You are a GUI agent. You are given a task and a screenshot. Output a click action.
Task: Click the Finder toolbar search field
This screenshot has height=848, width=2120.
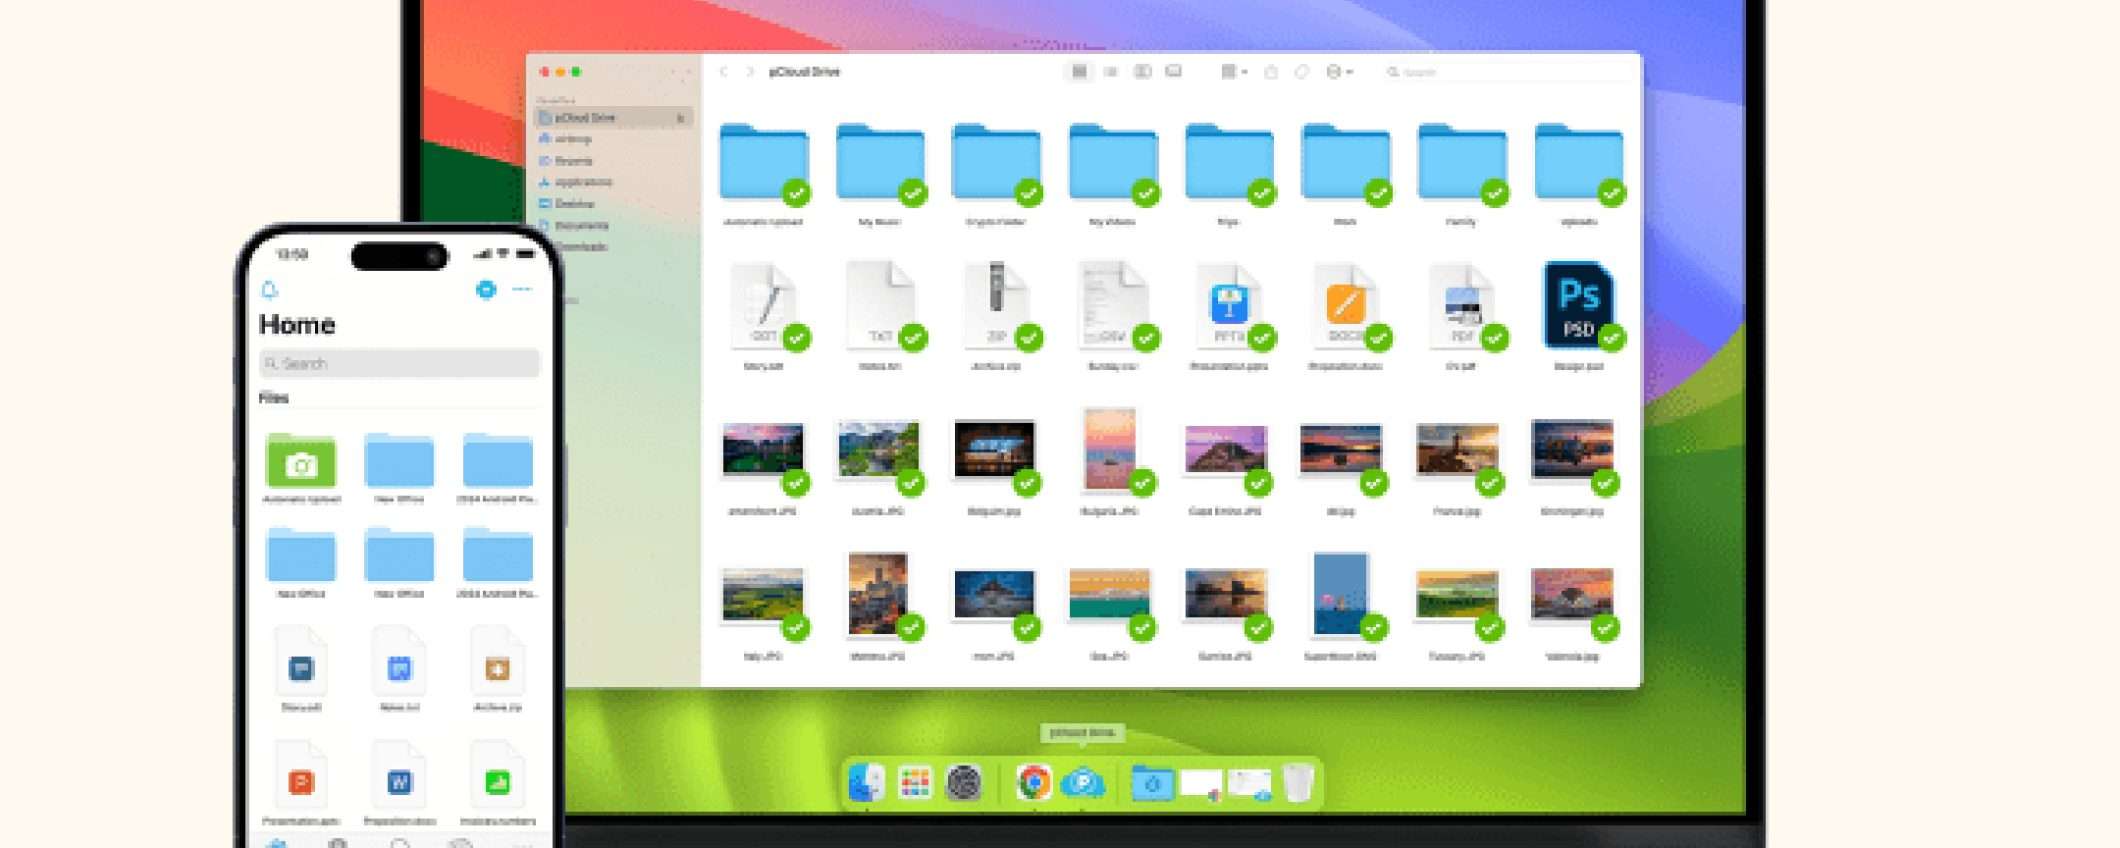[1500, 72]
